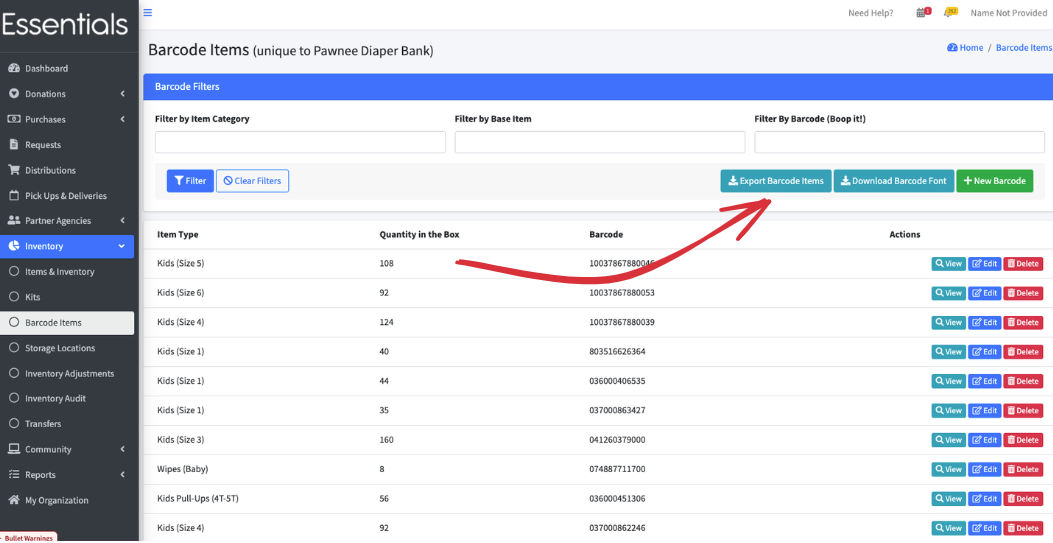
Task: Click the Need Help? link
Action: (x=871, y=13)
